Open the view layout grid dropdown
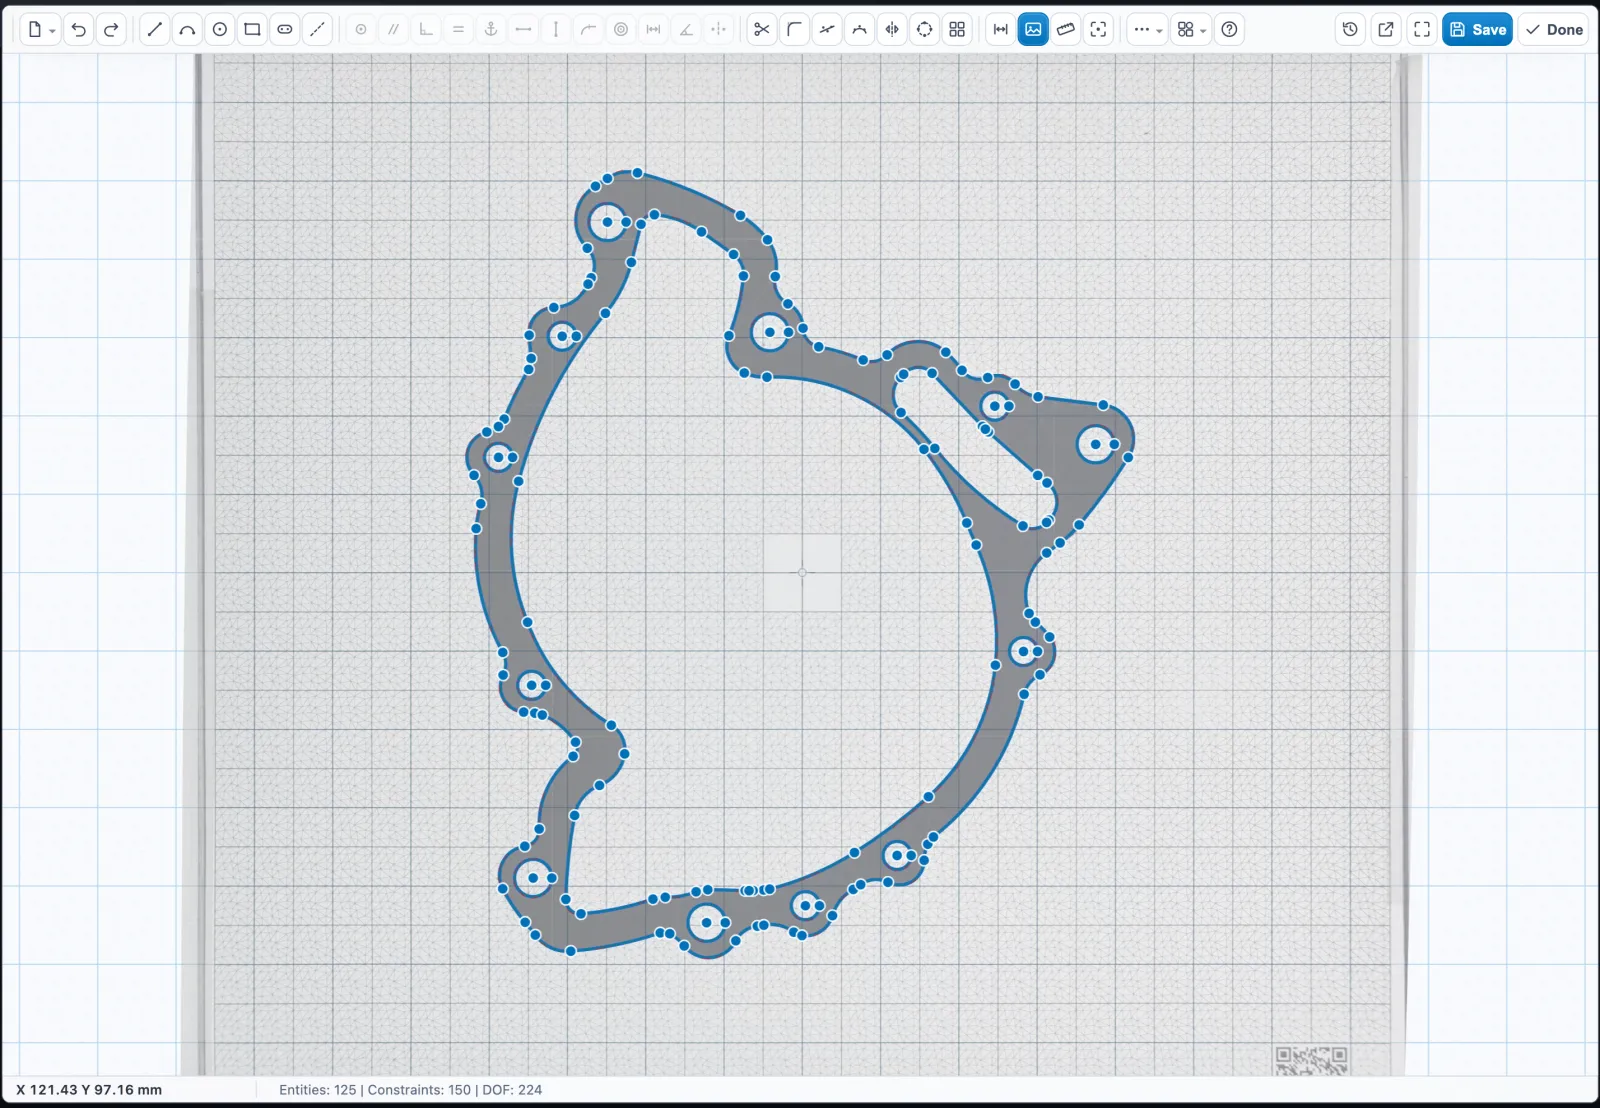 1191,30
